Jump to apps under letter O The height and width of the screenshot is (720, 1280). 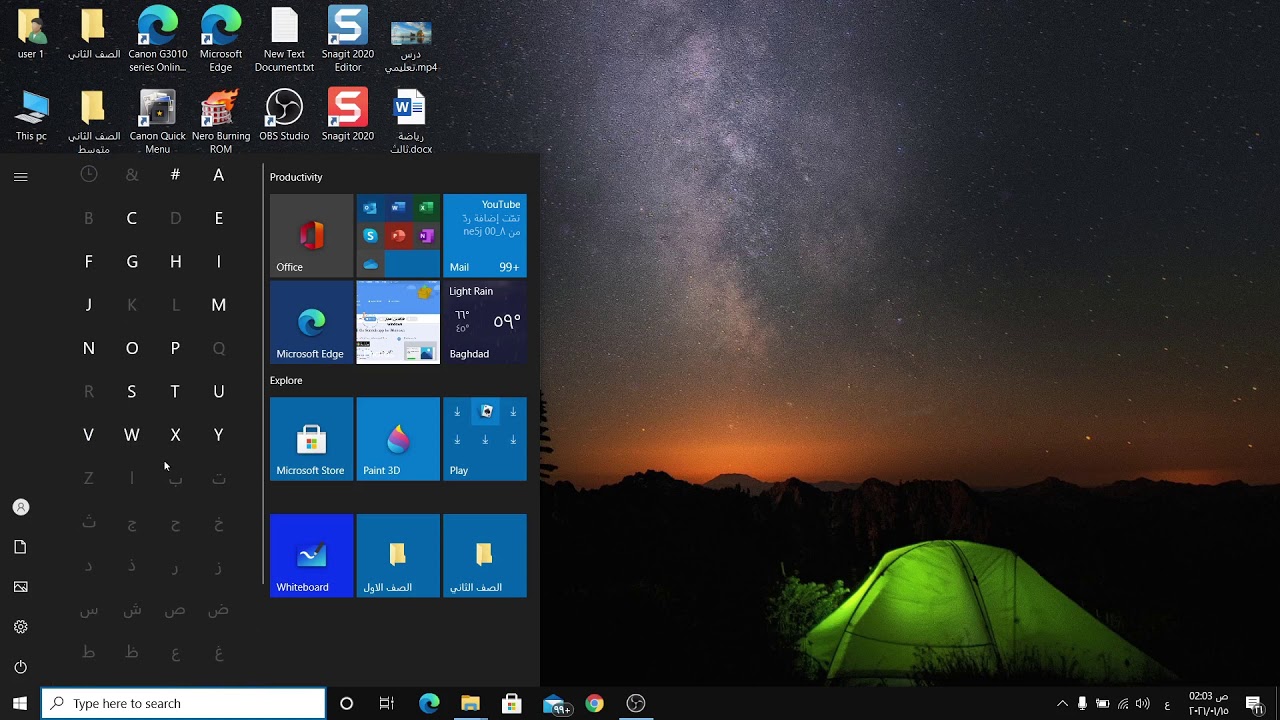(132, 348)
